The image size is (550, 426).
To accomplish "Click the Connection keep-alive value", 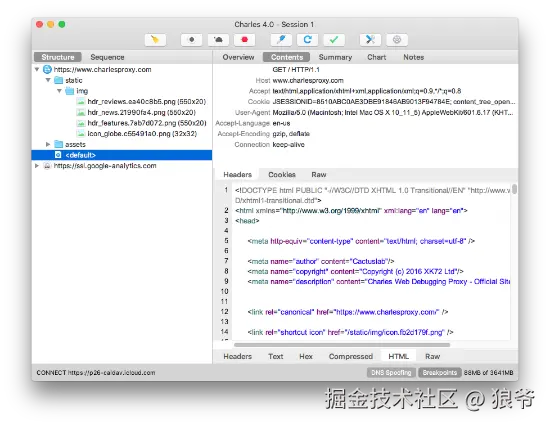I will (x=288, y=145).
